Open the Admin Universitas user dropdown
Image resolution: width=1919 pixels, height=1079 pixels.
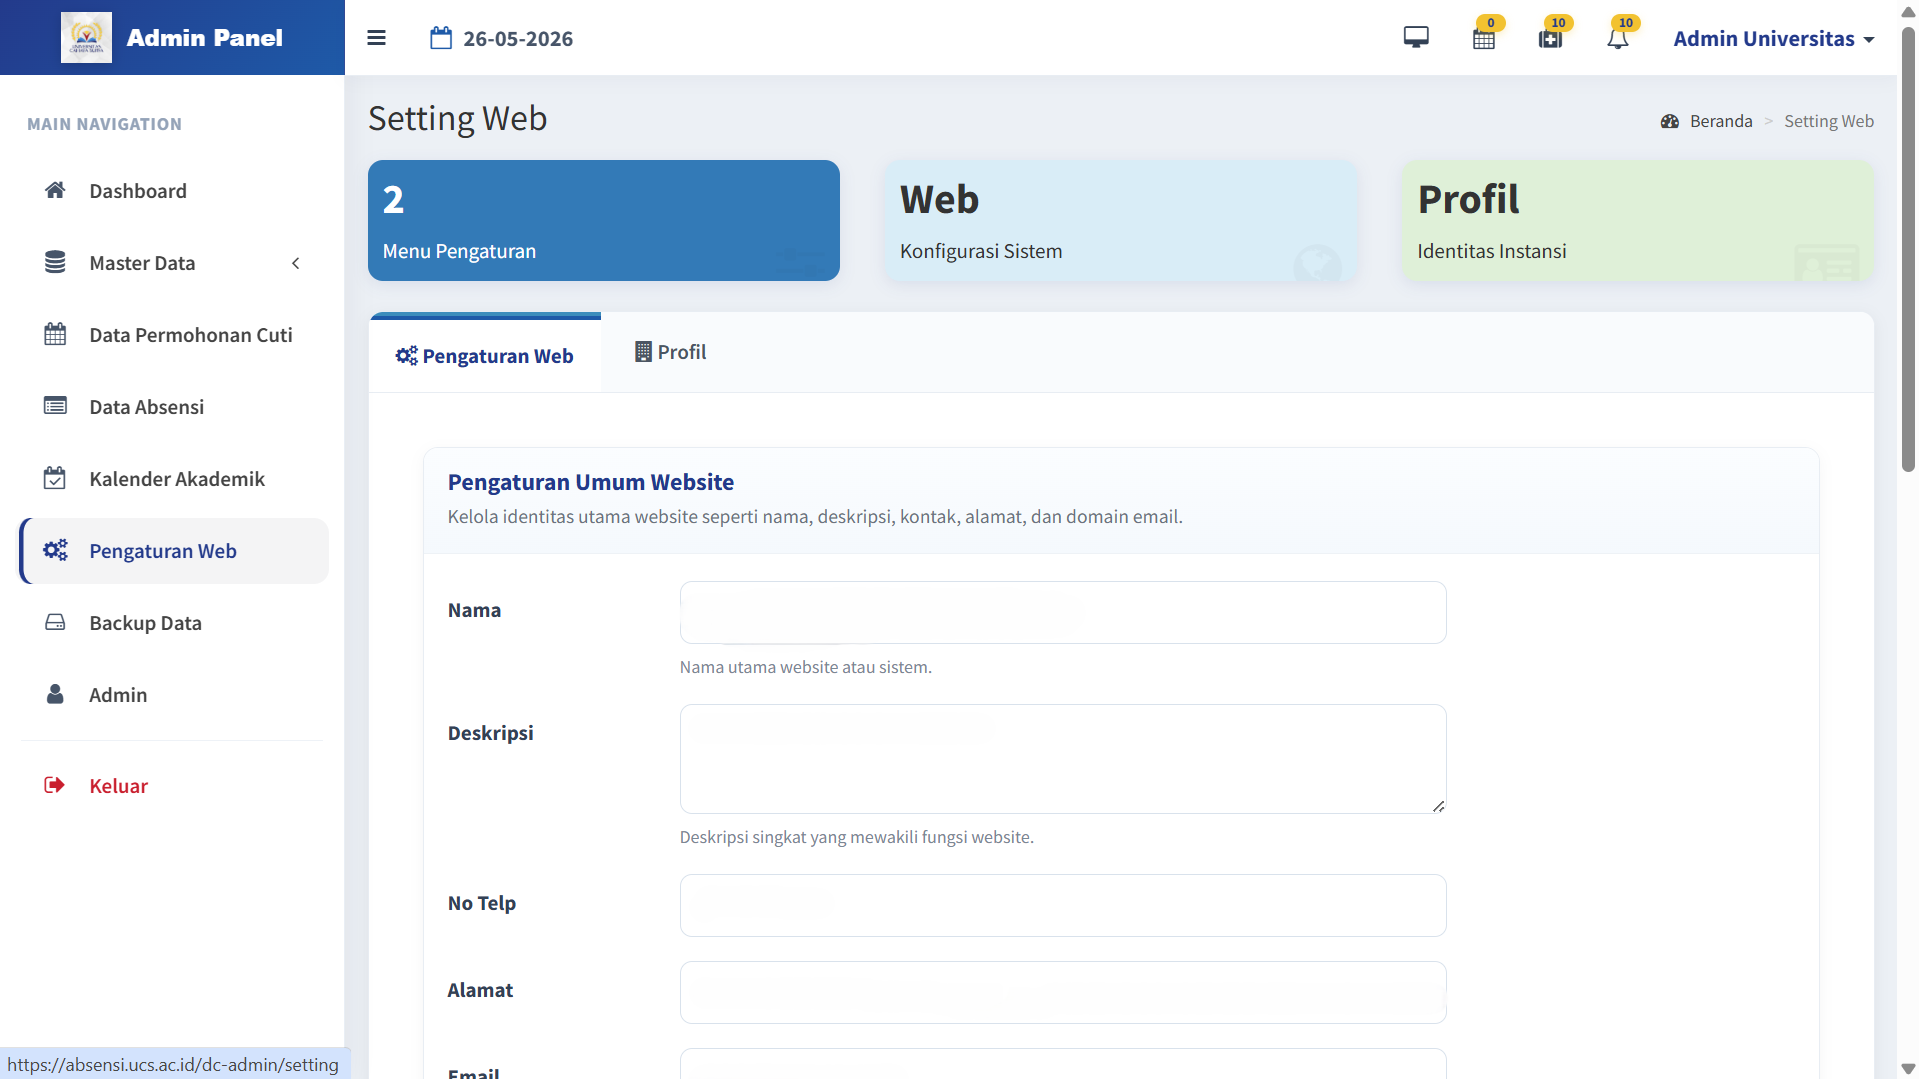point(1774,38)
